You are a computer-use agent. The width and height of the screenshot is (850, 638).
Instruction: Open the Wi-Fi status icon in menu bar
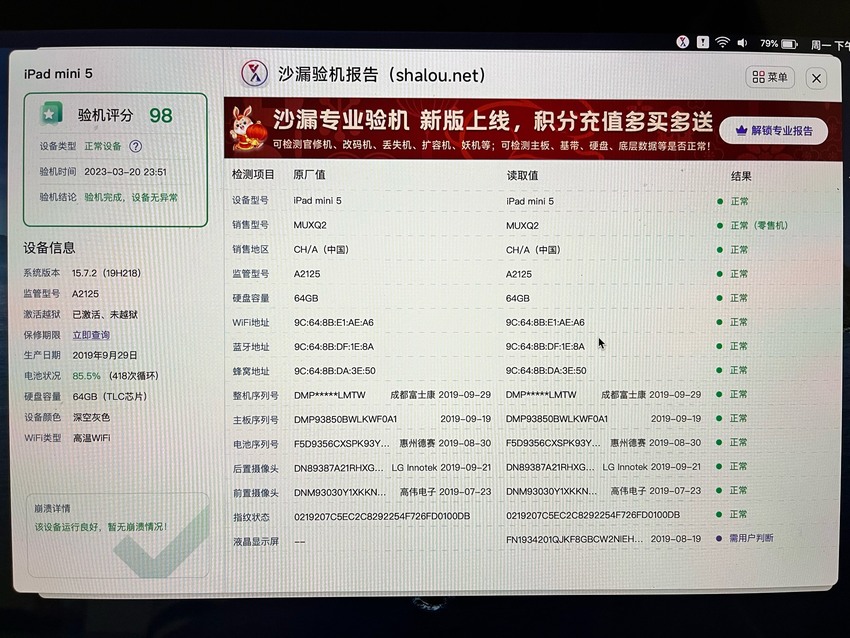722,42
